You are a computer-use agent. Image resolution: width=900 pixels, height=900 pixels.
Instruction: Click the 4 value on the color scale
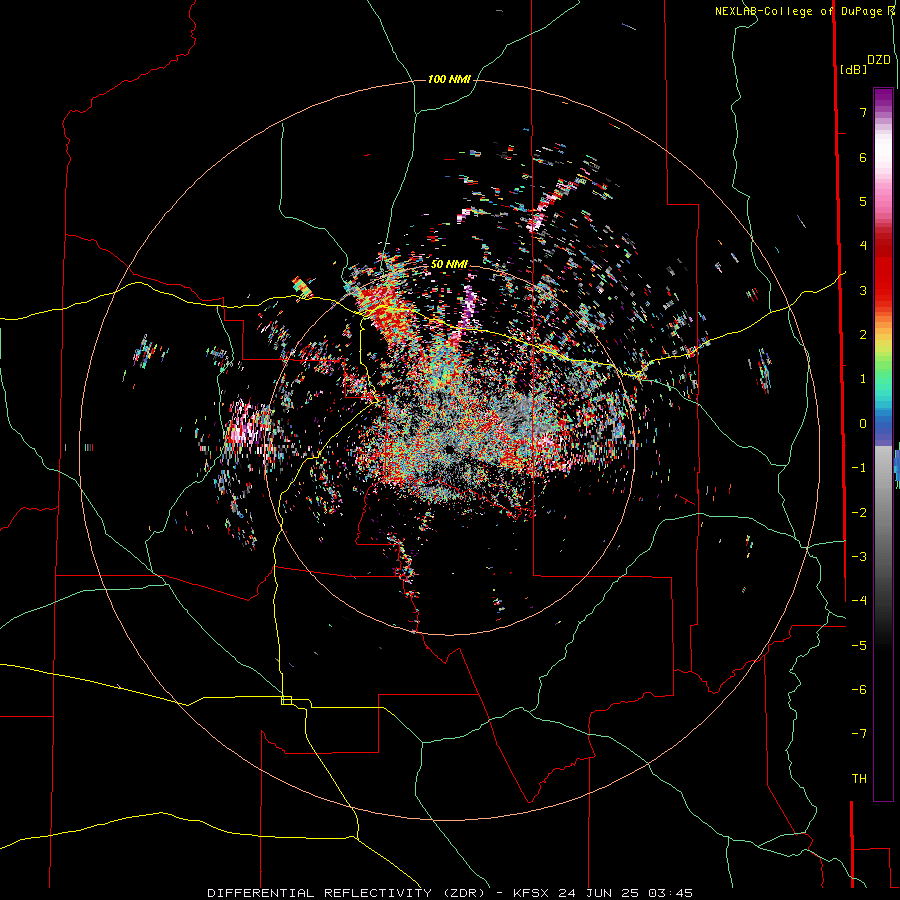click(863, 246)
